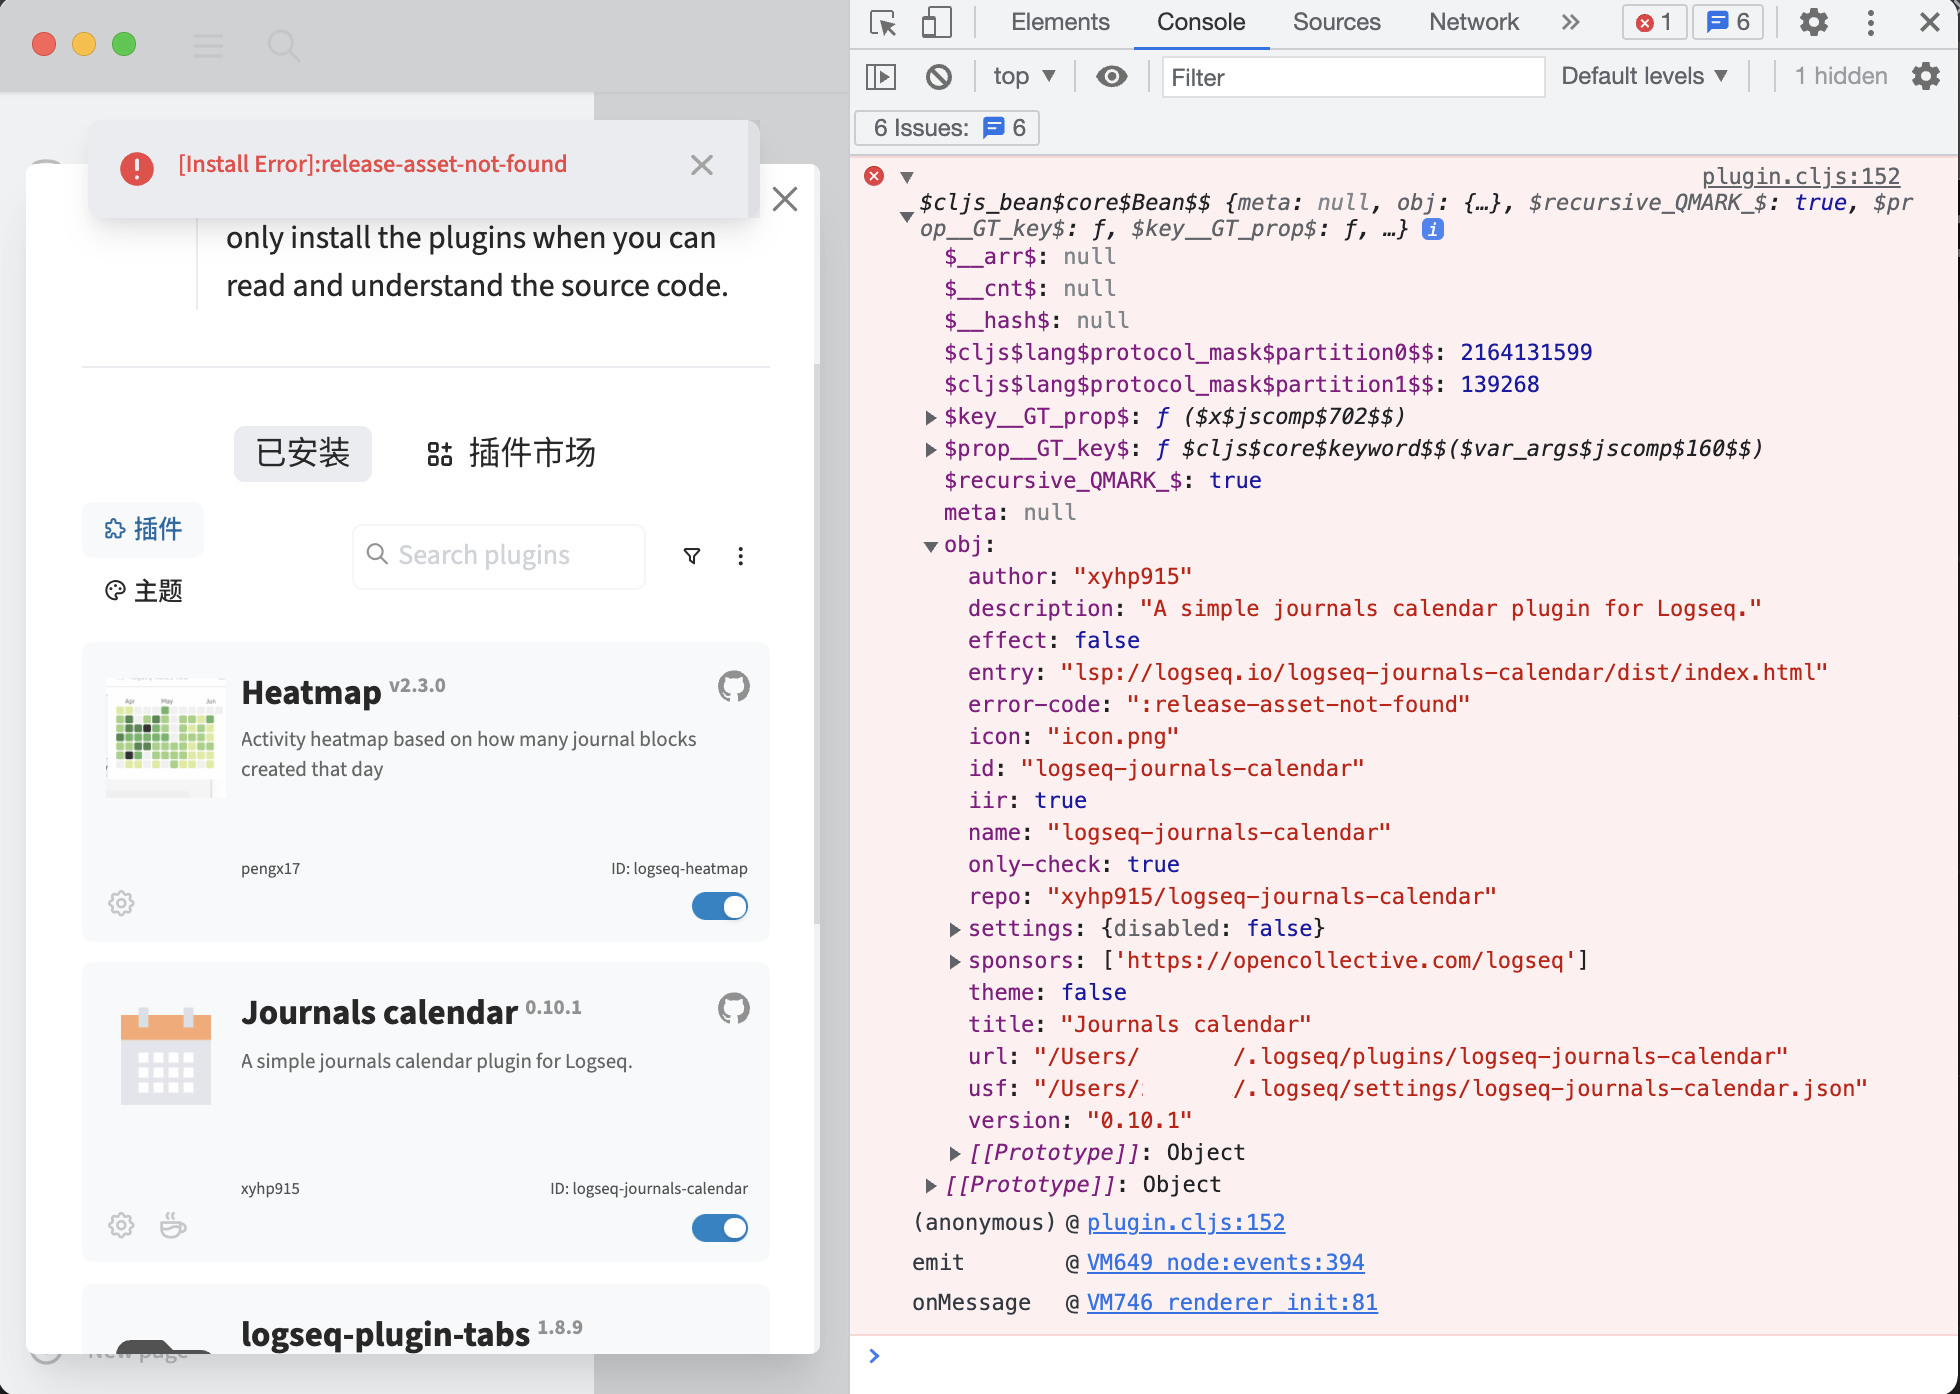The width and height of the screenshot is (1960, 1394).
Task: Open DevTools console settings gear
Action: [1926, 76]
